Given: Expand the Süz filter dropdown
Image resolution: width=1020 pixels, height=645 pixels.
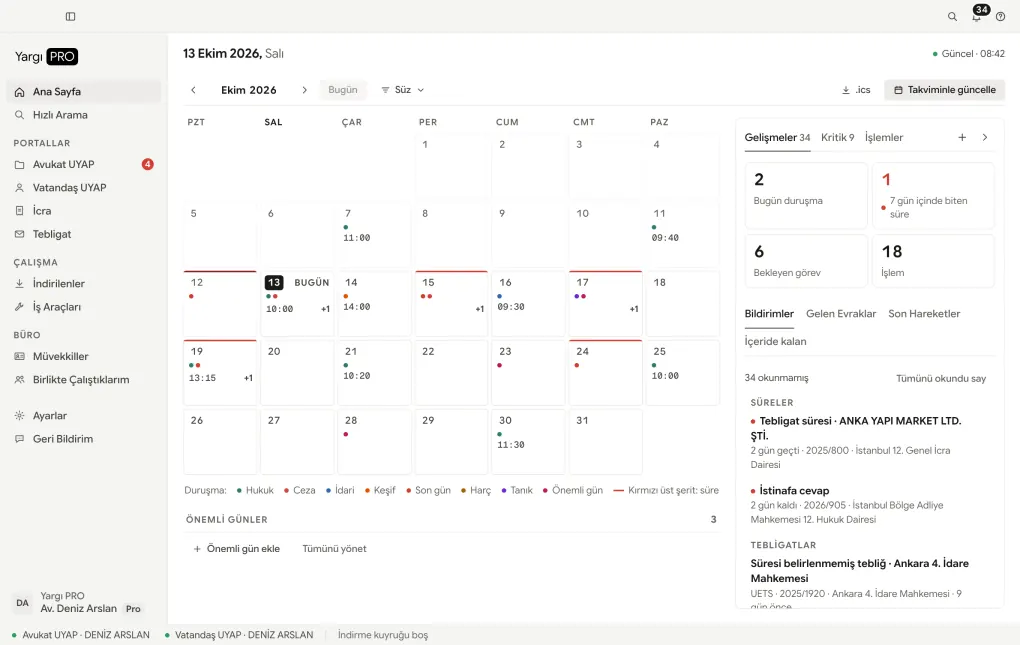Looking at the screenshot, I should (x=403, y=90).
